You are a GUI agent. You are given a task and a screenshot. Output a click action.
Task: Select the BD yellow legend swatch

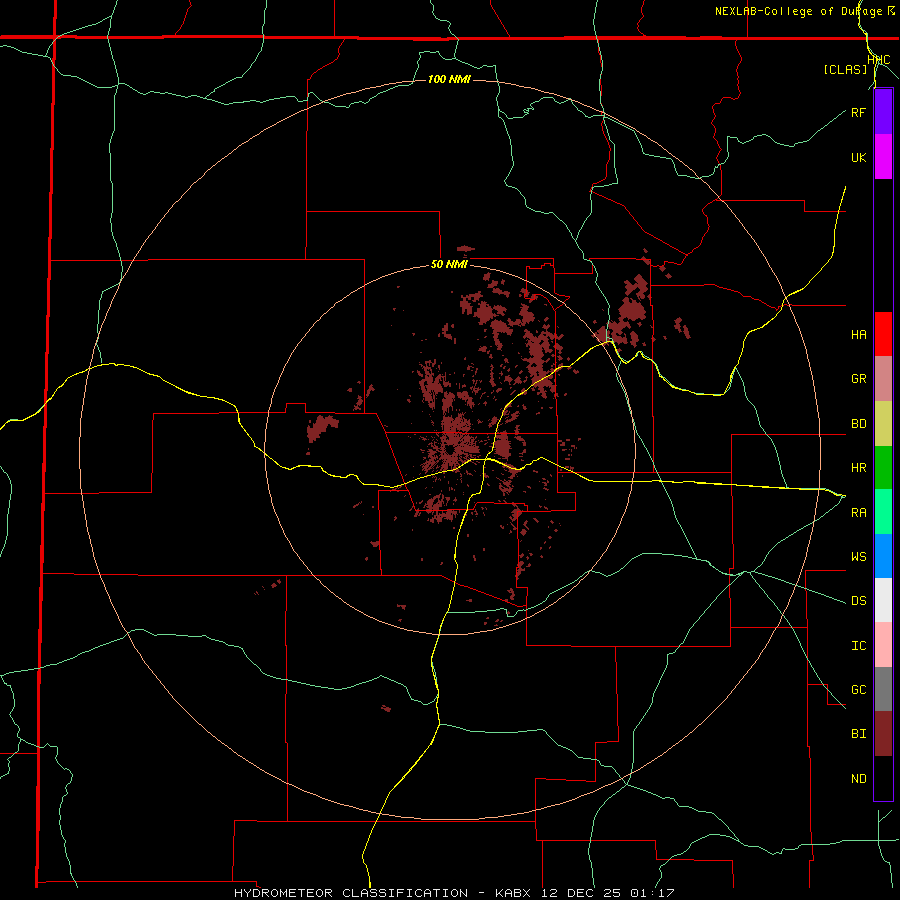tap(883, 424)
